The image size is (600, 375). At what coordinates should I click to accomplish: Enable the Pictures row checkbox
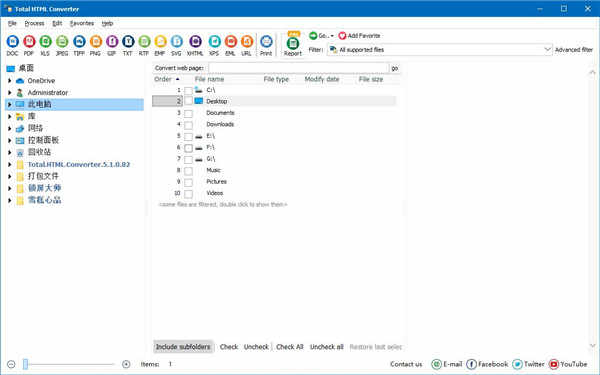coord(188,183)
